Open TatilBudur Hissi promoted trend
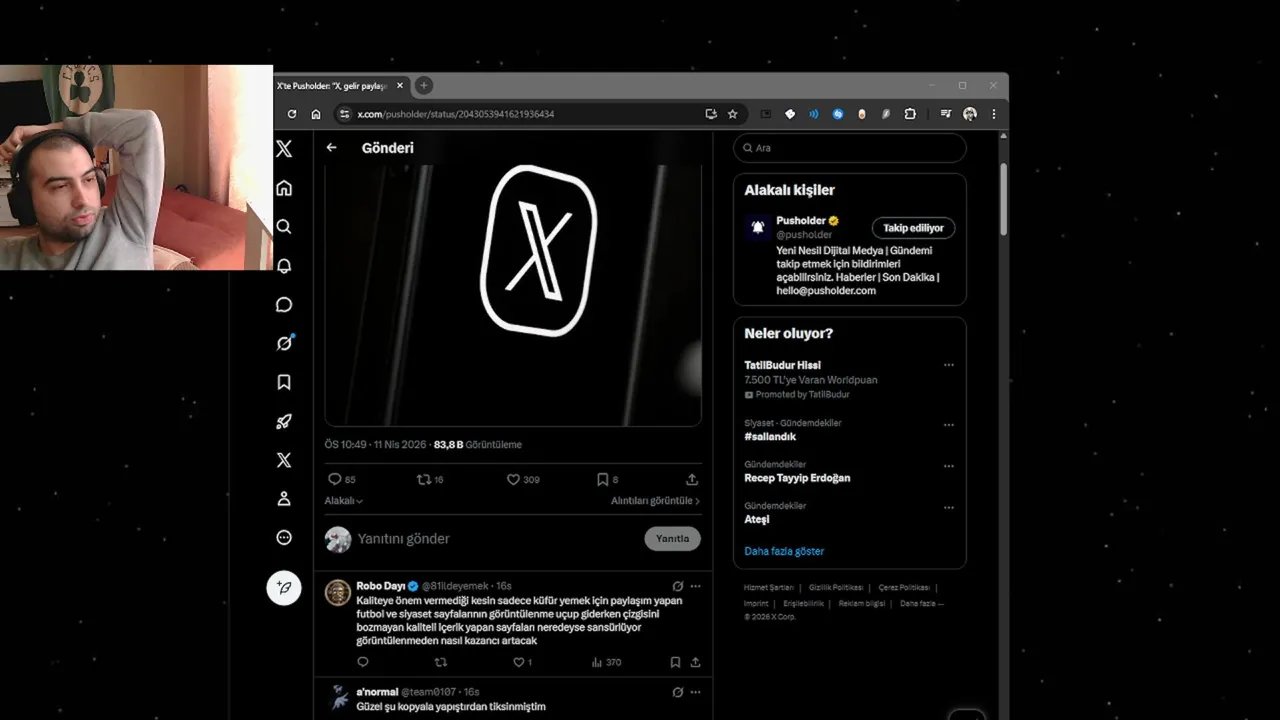1280x720 pixels. (782, 365)
